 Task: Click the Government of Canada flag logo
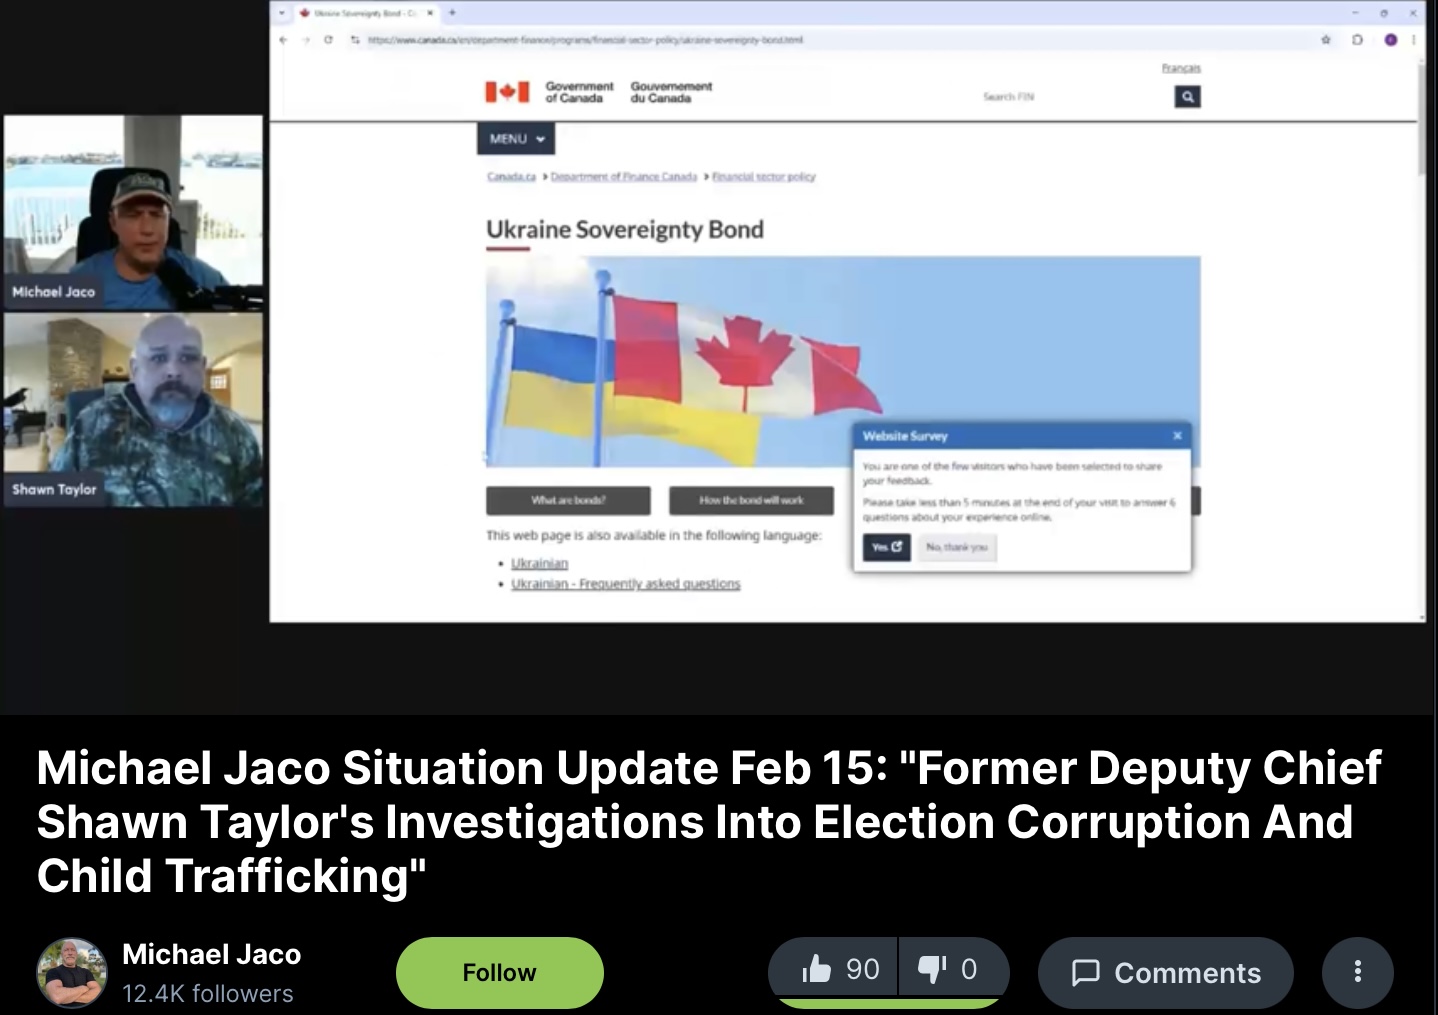[507, 92]
